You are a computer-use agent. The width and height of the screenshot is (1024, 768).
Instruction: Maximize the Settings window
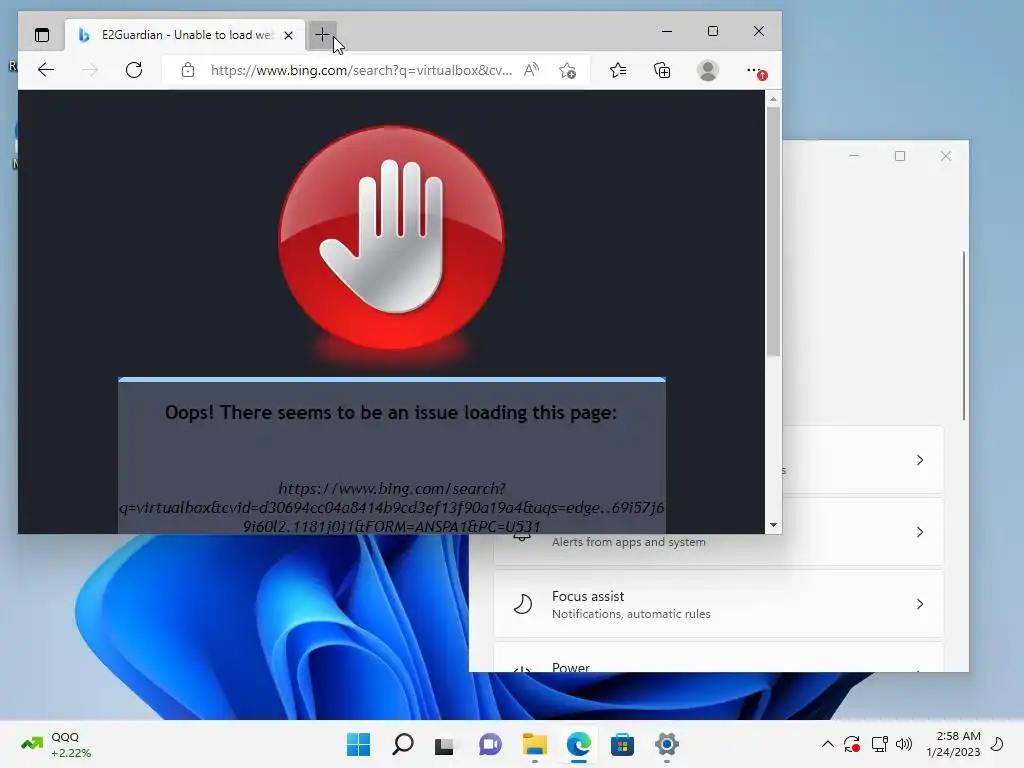coord(900,156)
